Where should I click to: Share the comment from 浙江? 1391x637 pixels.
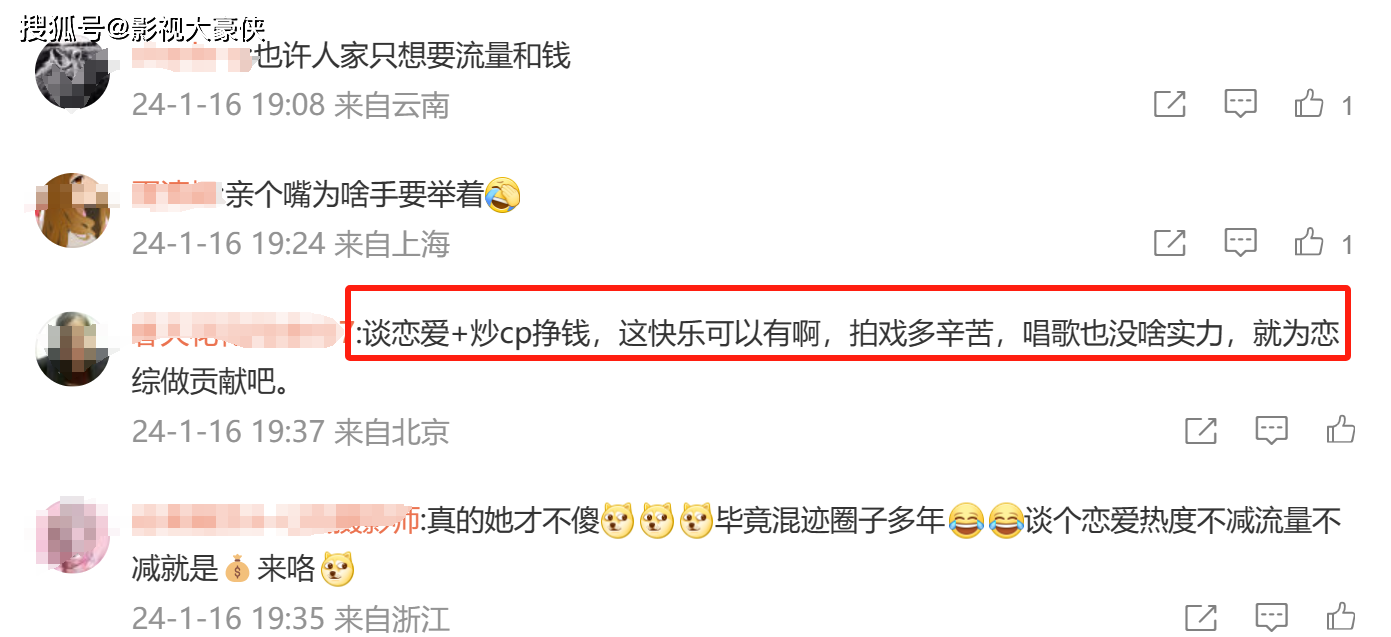click(x=1201, y=618)
